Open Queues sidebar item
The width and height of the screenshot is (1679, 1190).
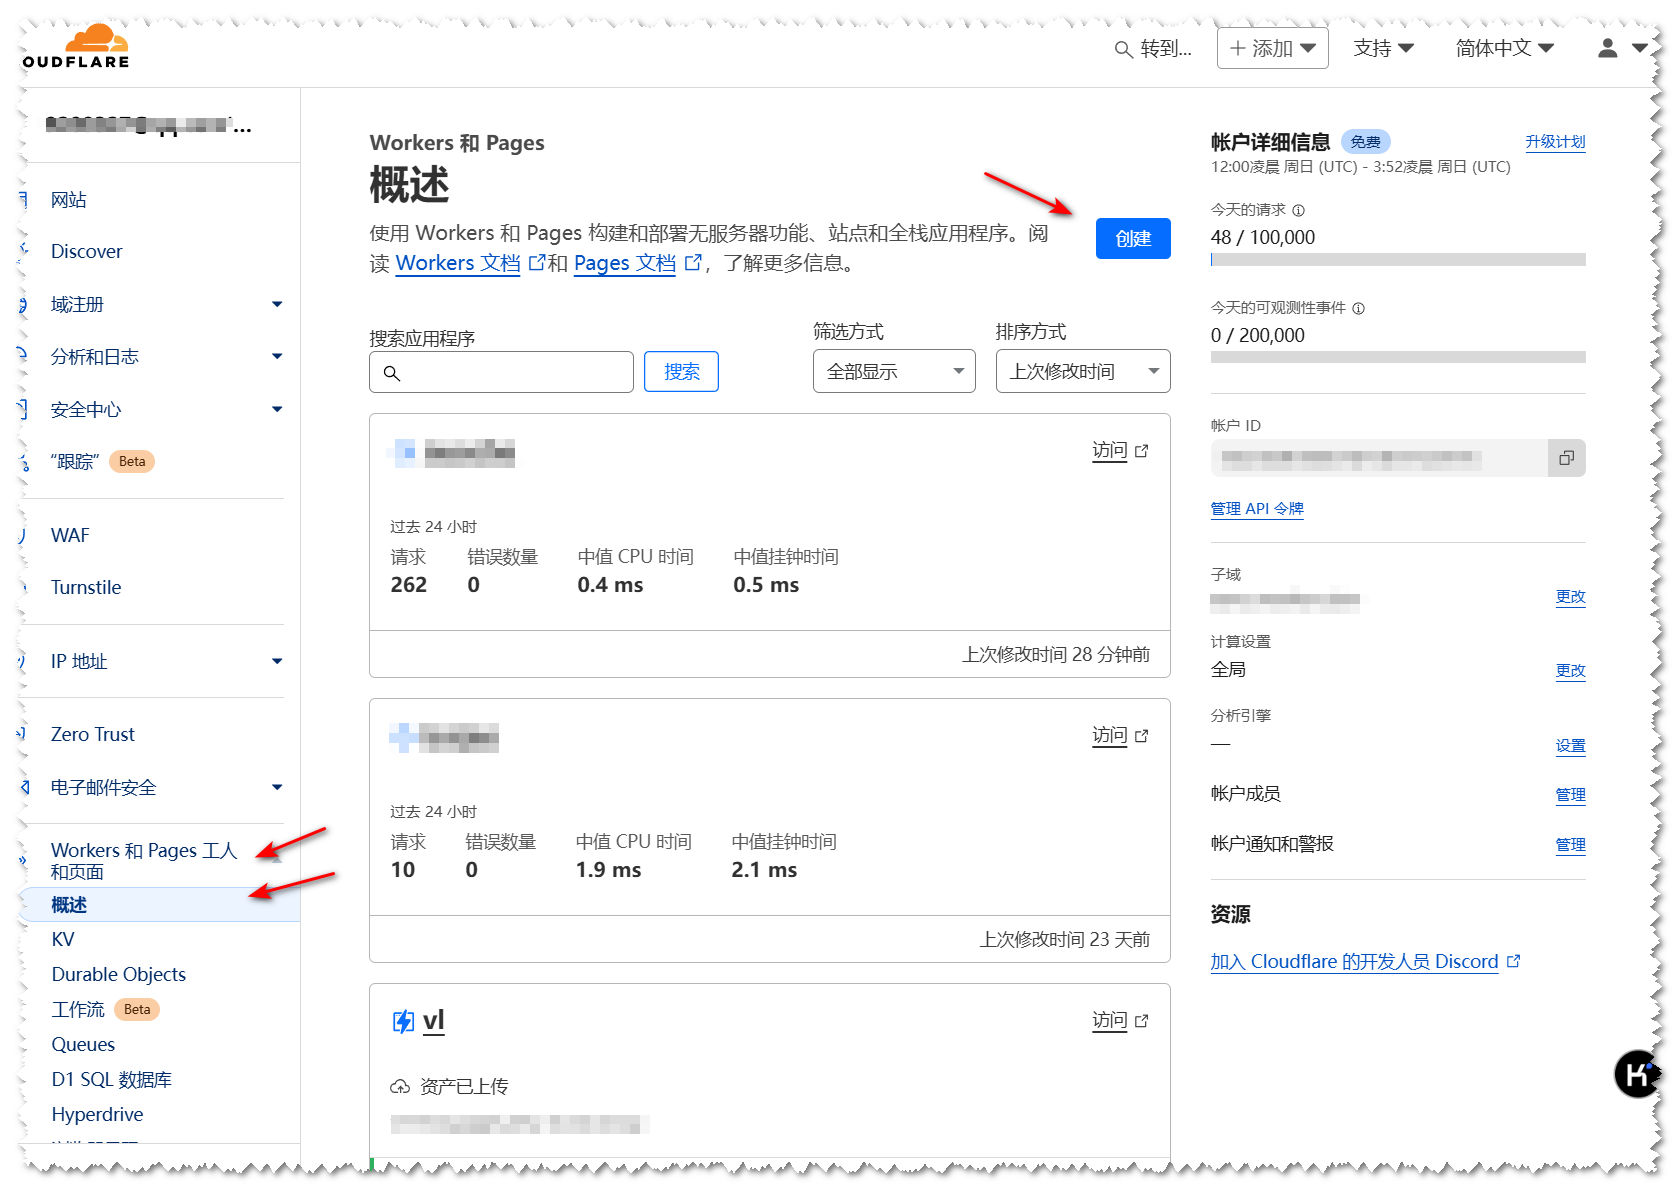pos(83,1044)
